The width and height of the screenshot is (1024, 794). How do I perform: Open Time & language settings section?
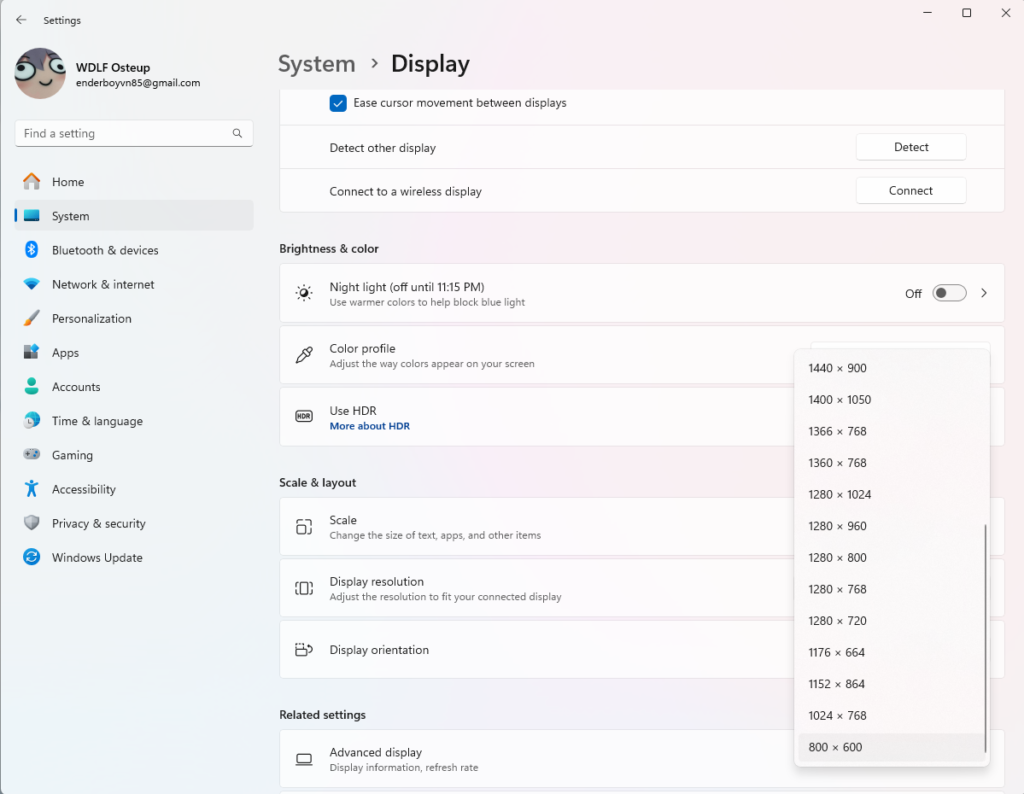pyautogui.click(x=97, y=421)
